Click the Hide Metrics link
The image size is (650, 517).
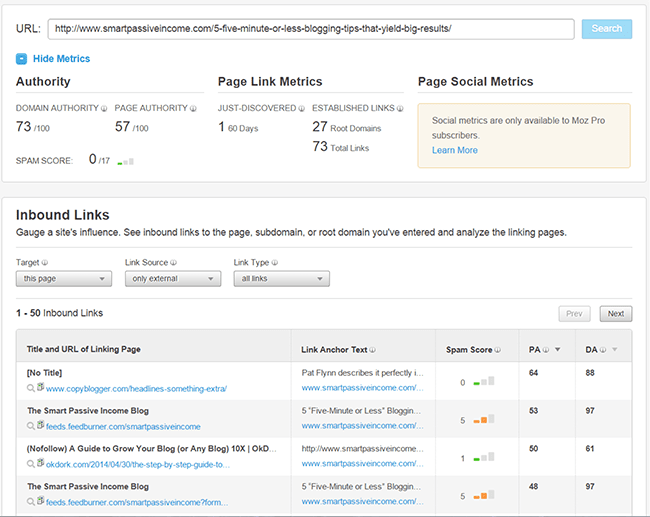[61, 59]
